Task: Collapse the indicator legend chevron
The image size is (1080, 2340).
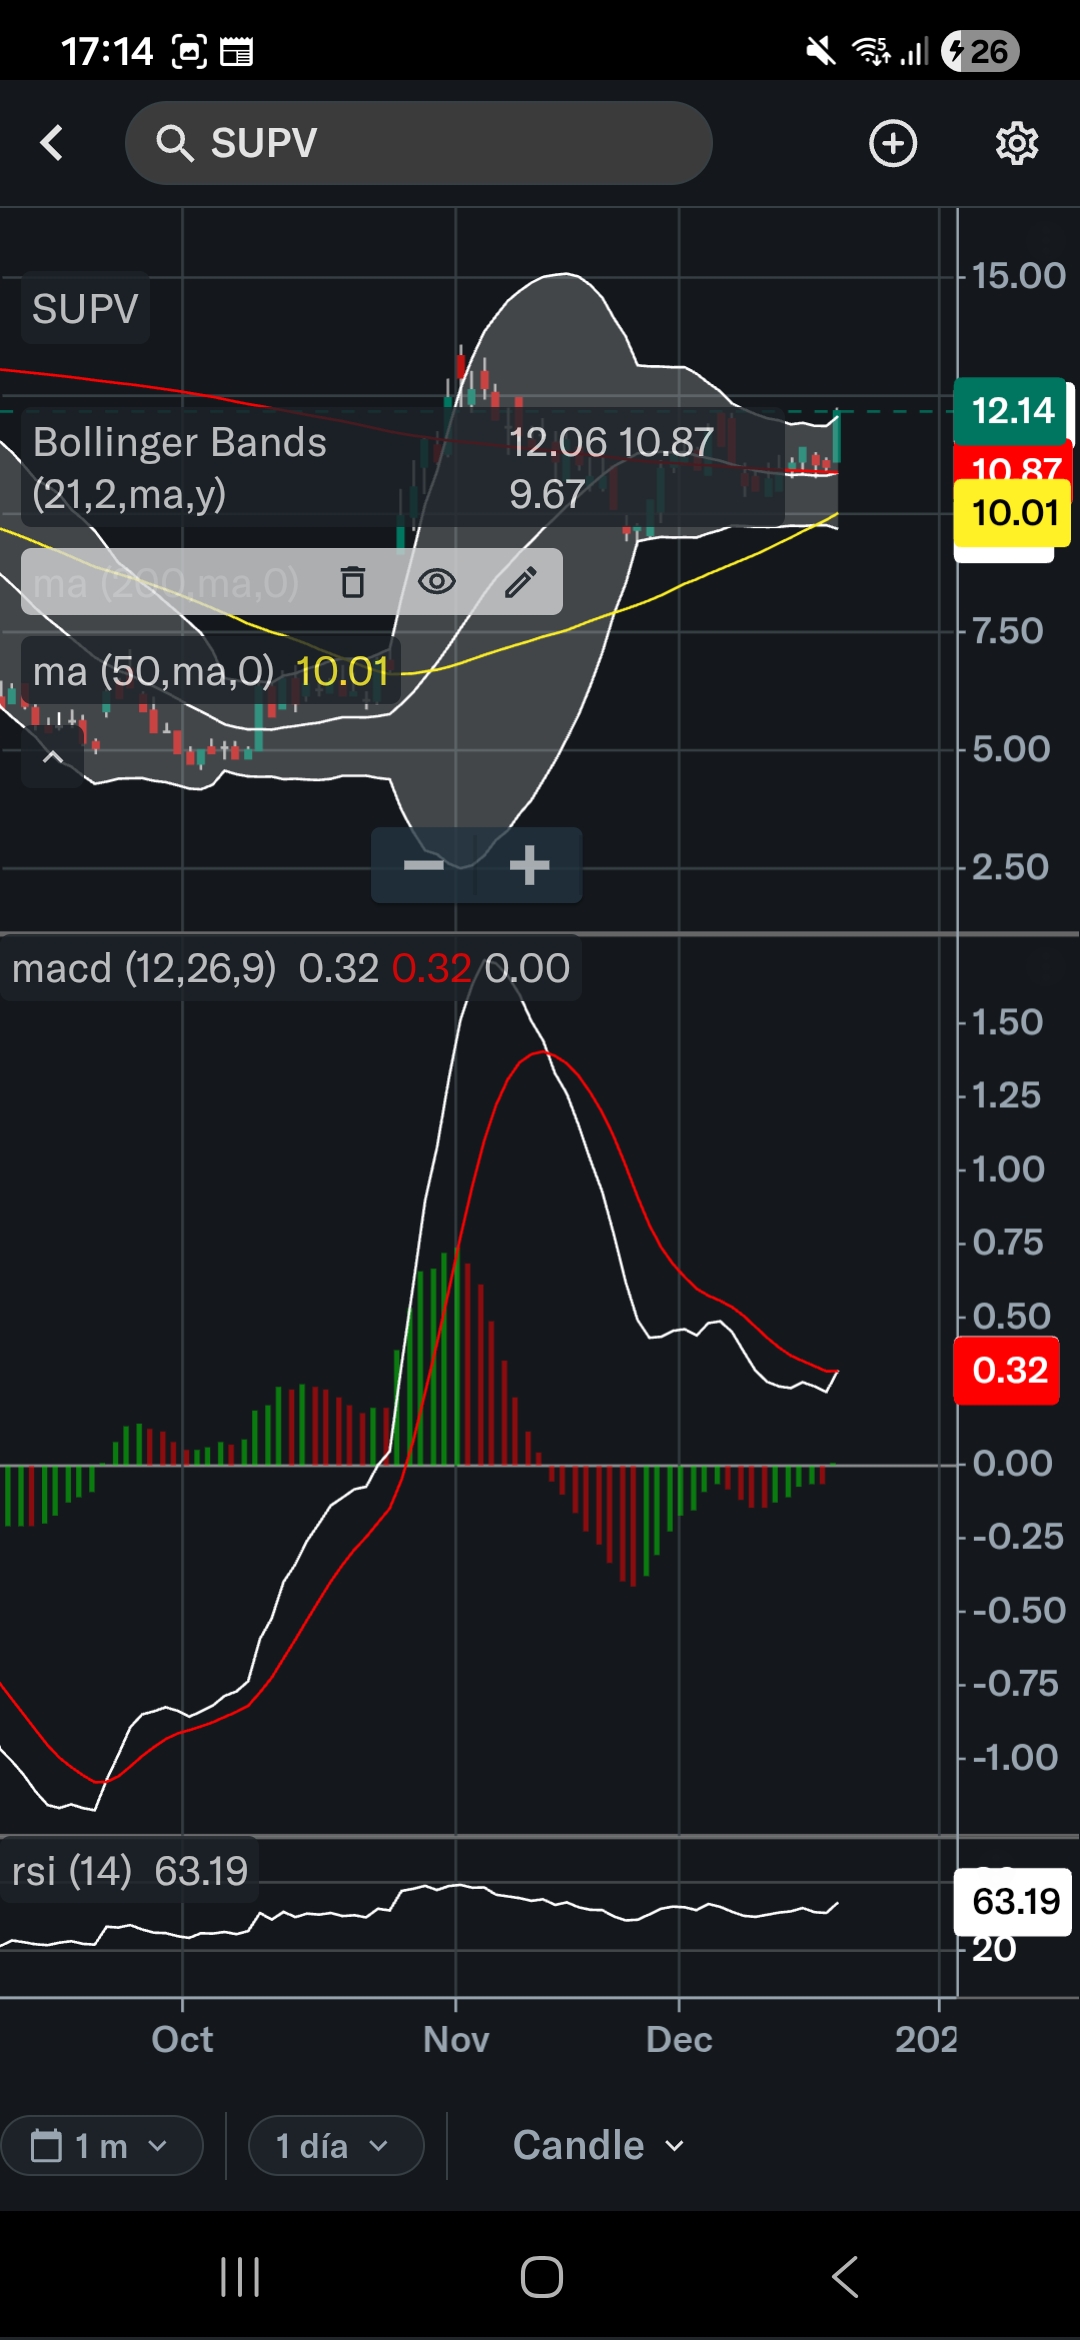Action: point(53,757)
